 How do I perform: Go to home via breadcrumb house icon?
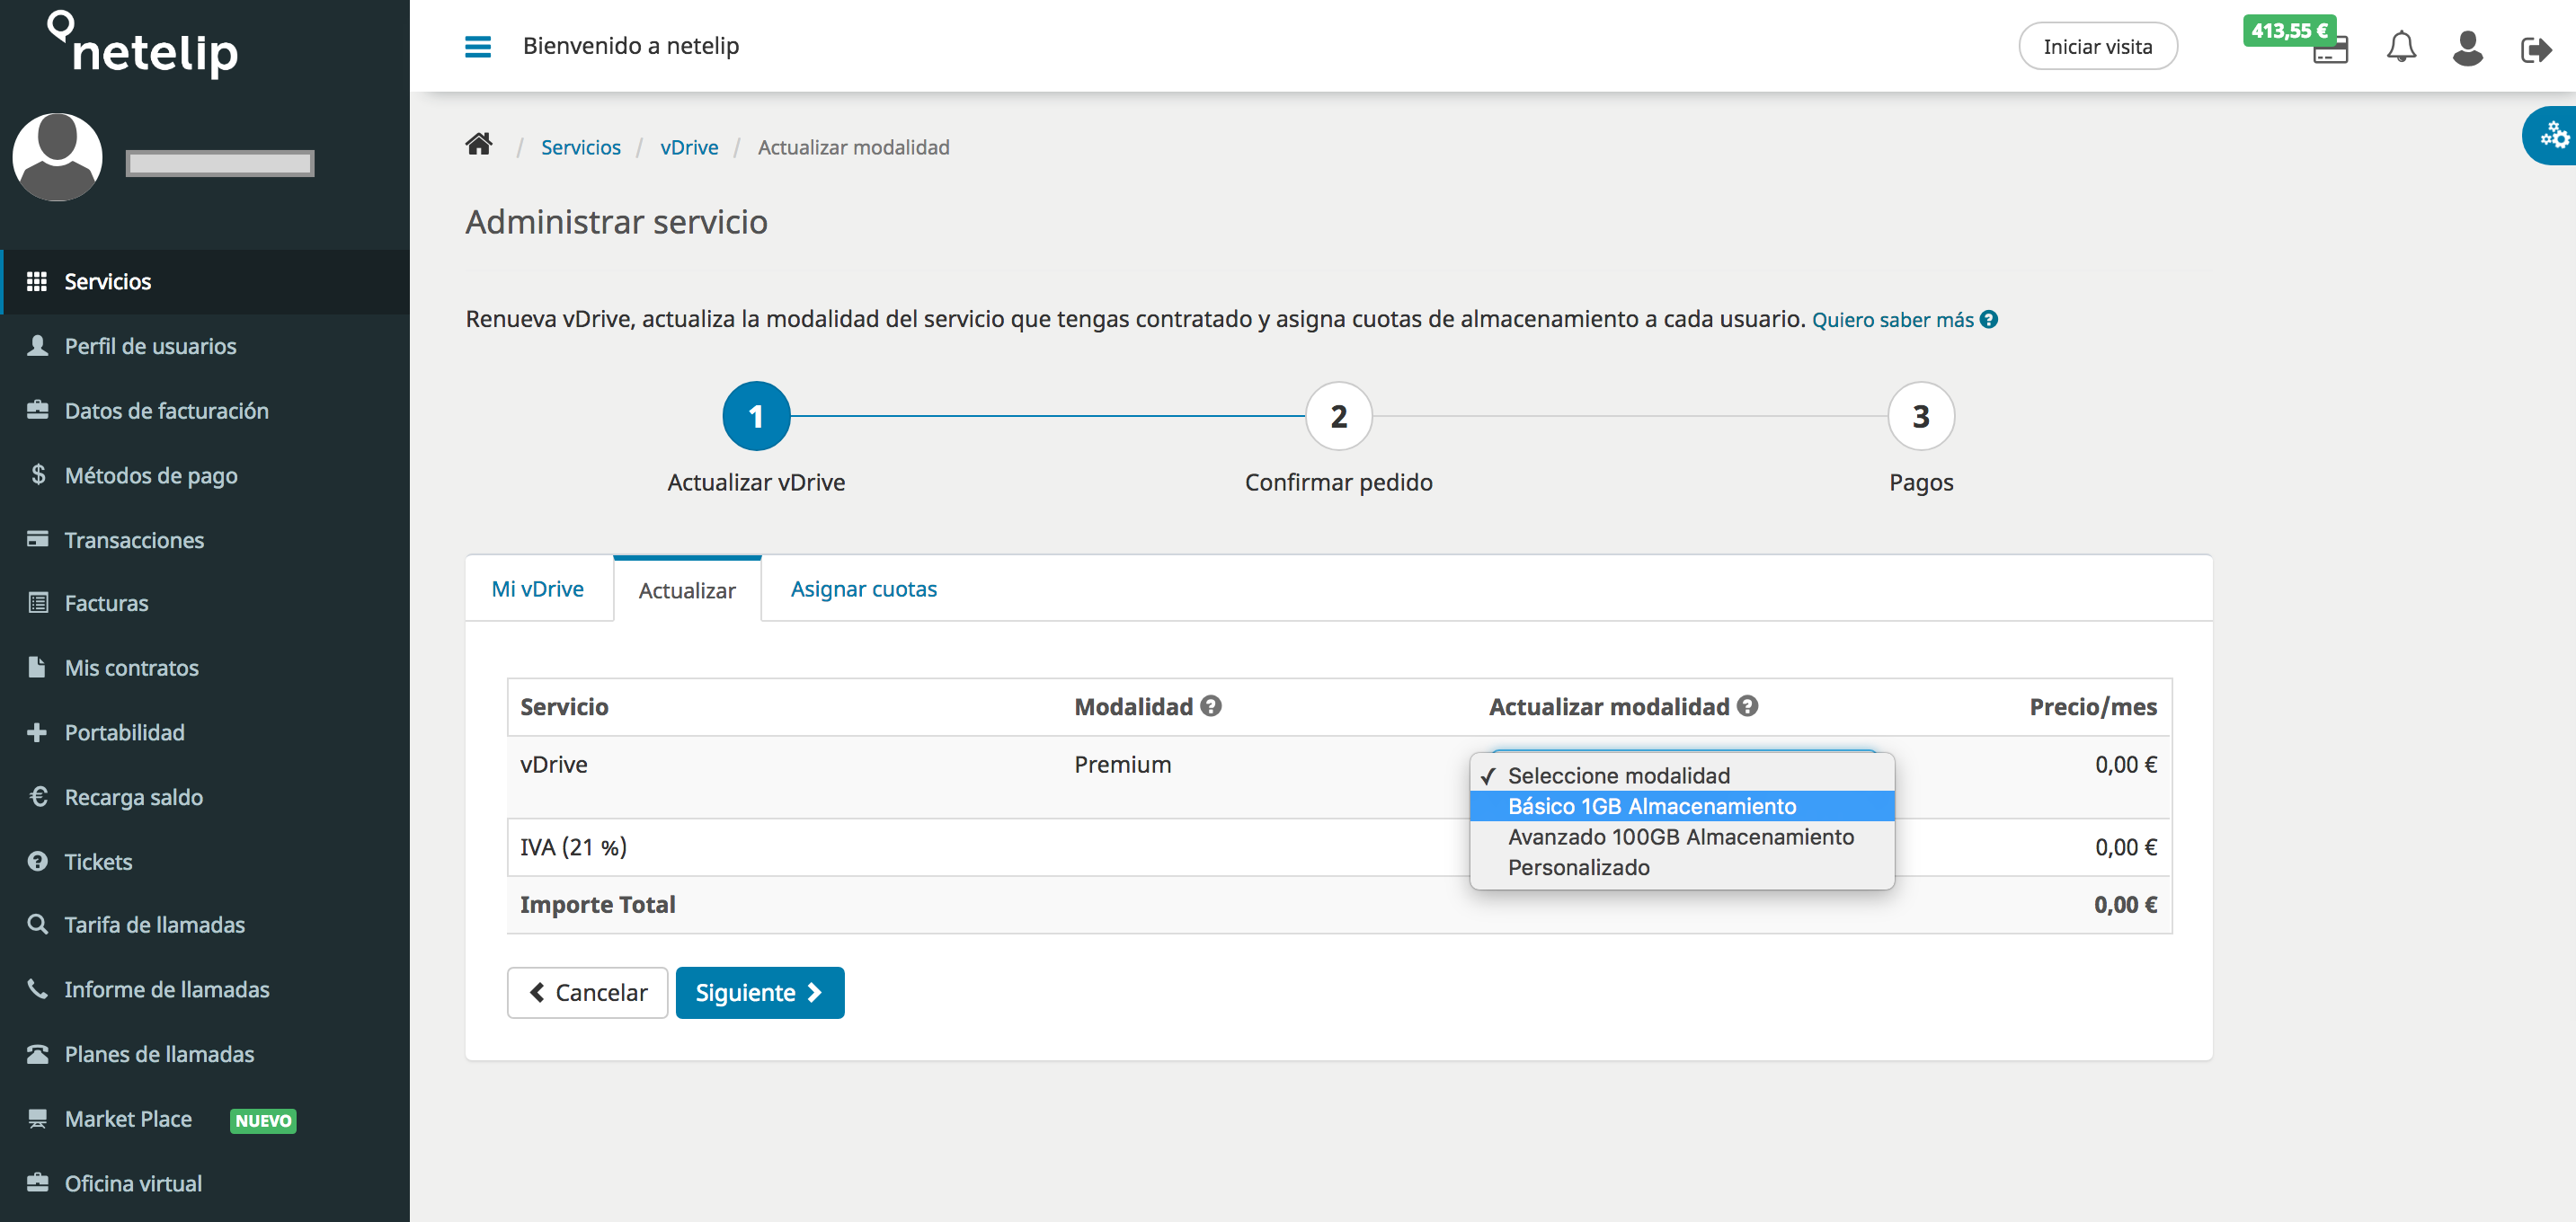pos(479,145)
